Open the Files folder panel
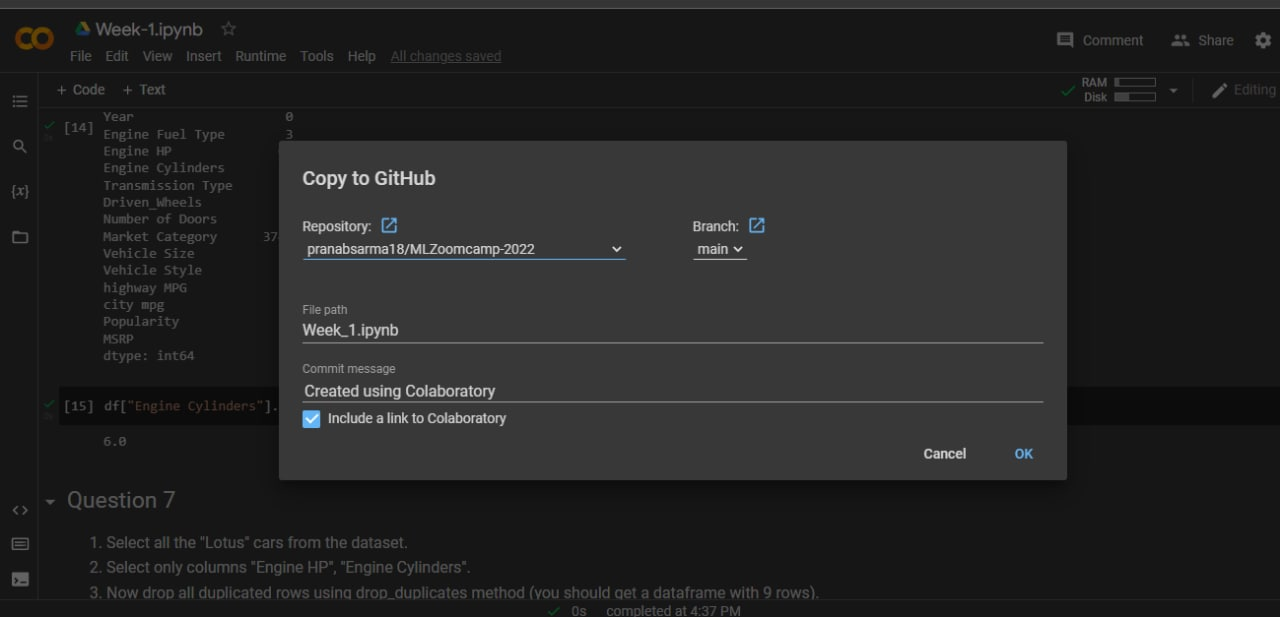Screen dimensions: 1280x617 point(20,237)
